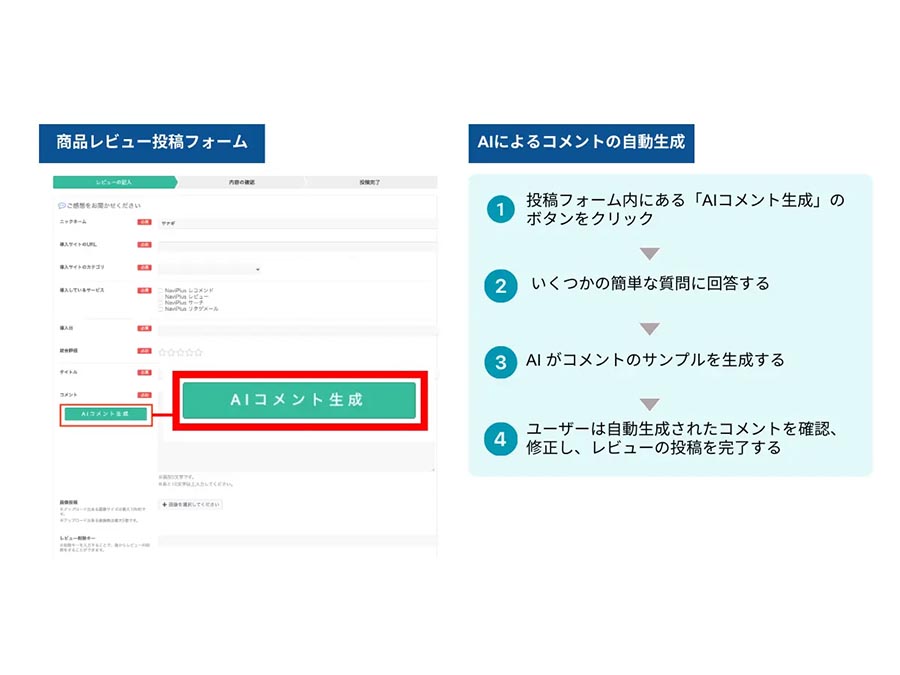
Task: Click the first rating star
Action: [x=162, y=352]
